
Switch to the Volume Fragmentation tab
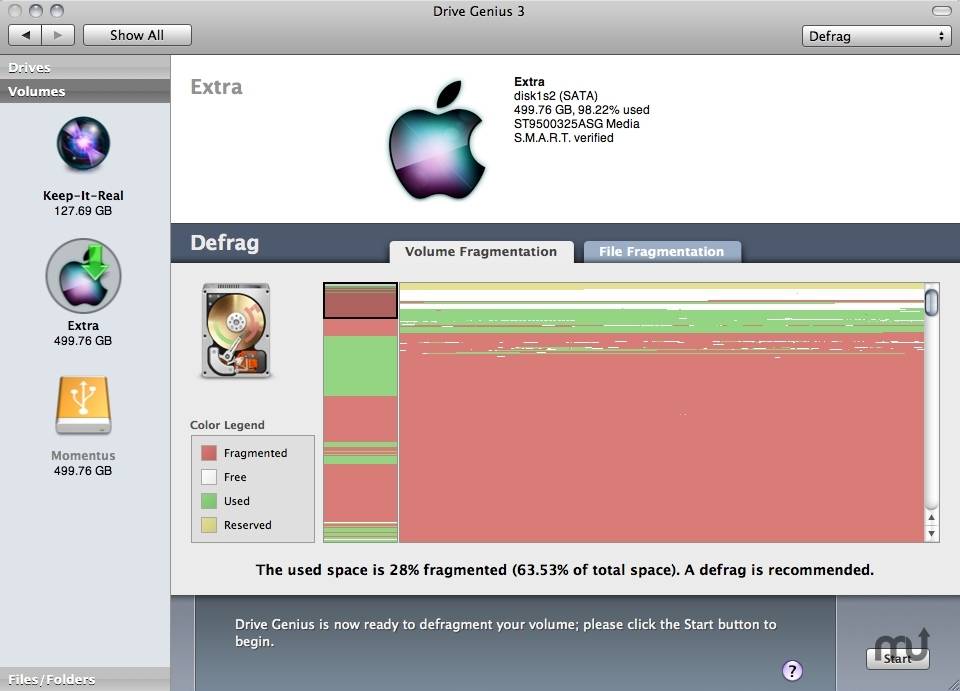tap(481, 252)
